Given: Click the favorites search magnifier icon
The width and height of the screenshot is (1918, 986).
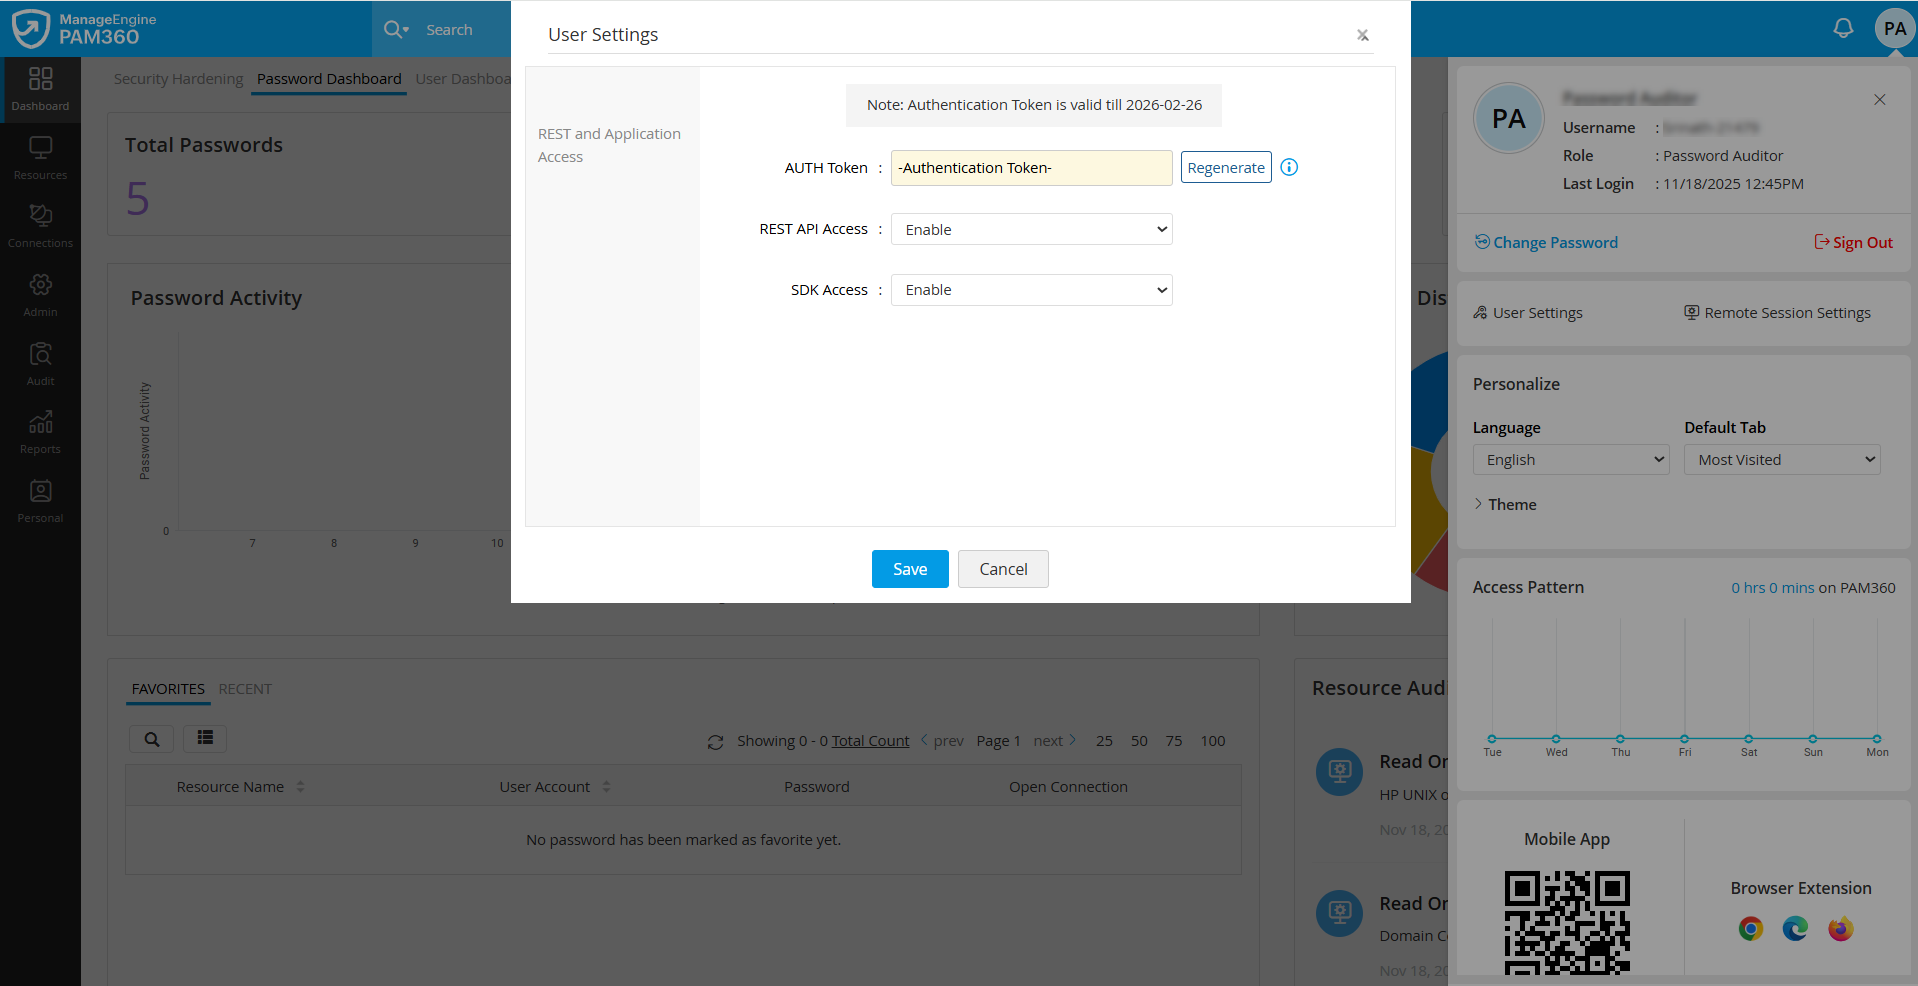Looking at the screenshot, I should point(152,739).
